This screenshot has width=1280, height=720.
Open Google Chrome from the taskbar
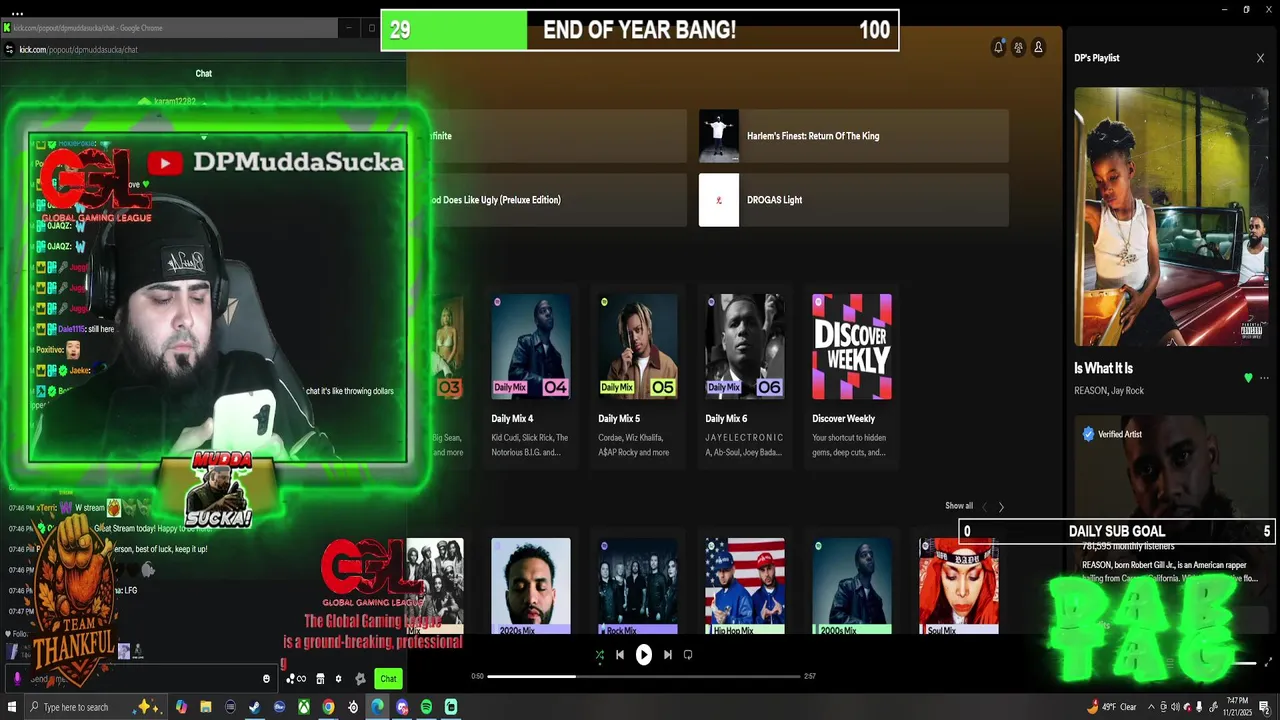pyautogui.click(x=328, y=707)
